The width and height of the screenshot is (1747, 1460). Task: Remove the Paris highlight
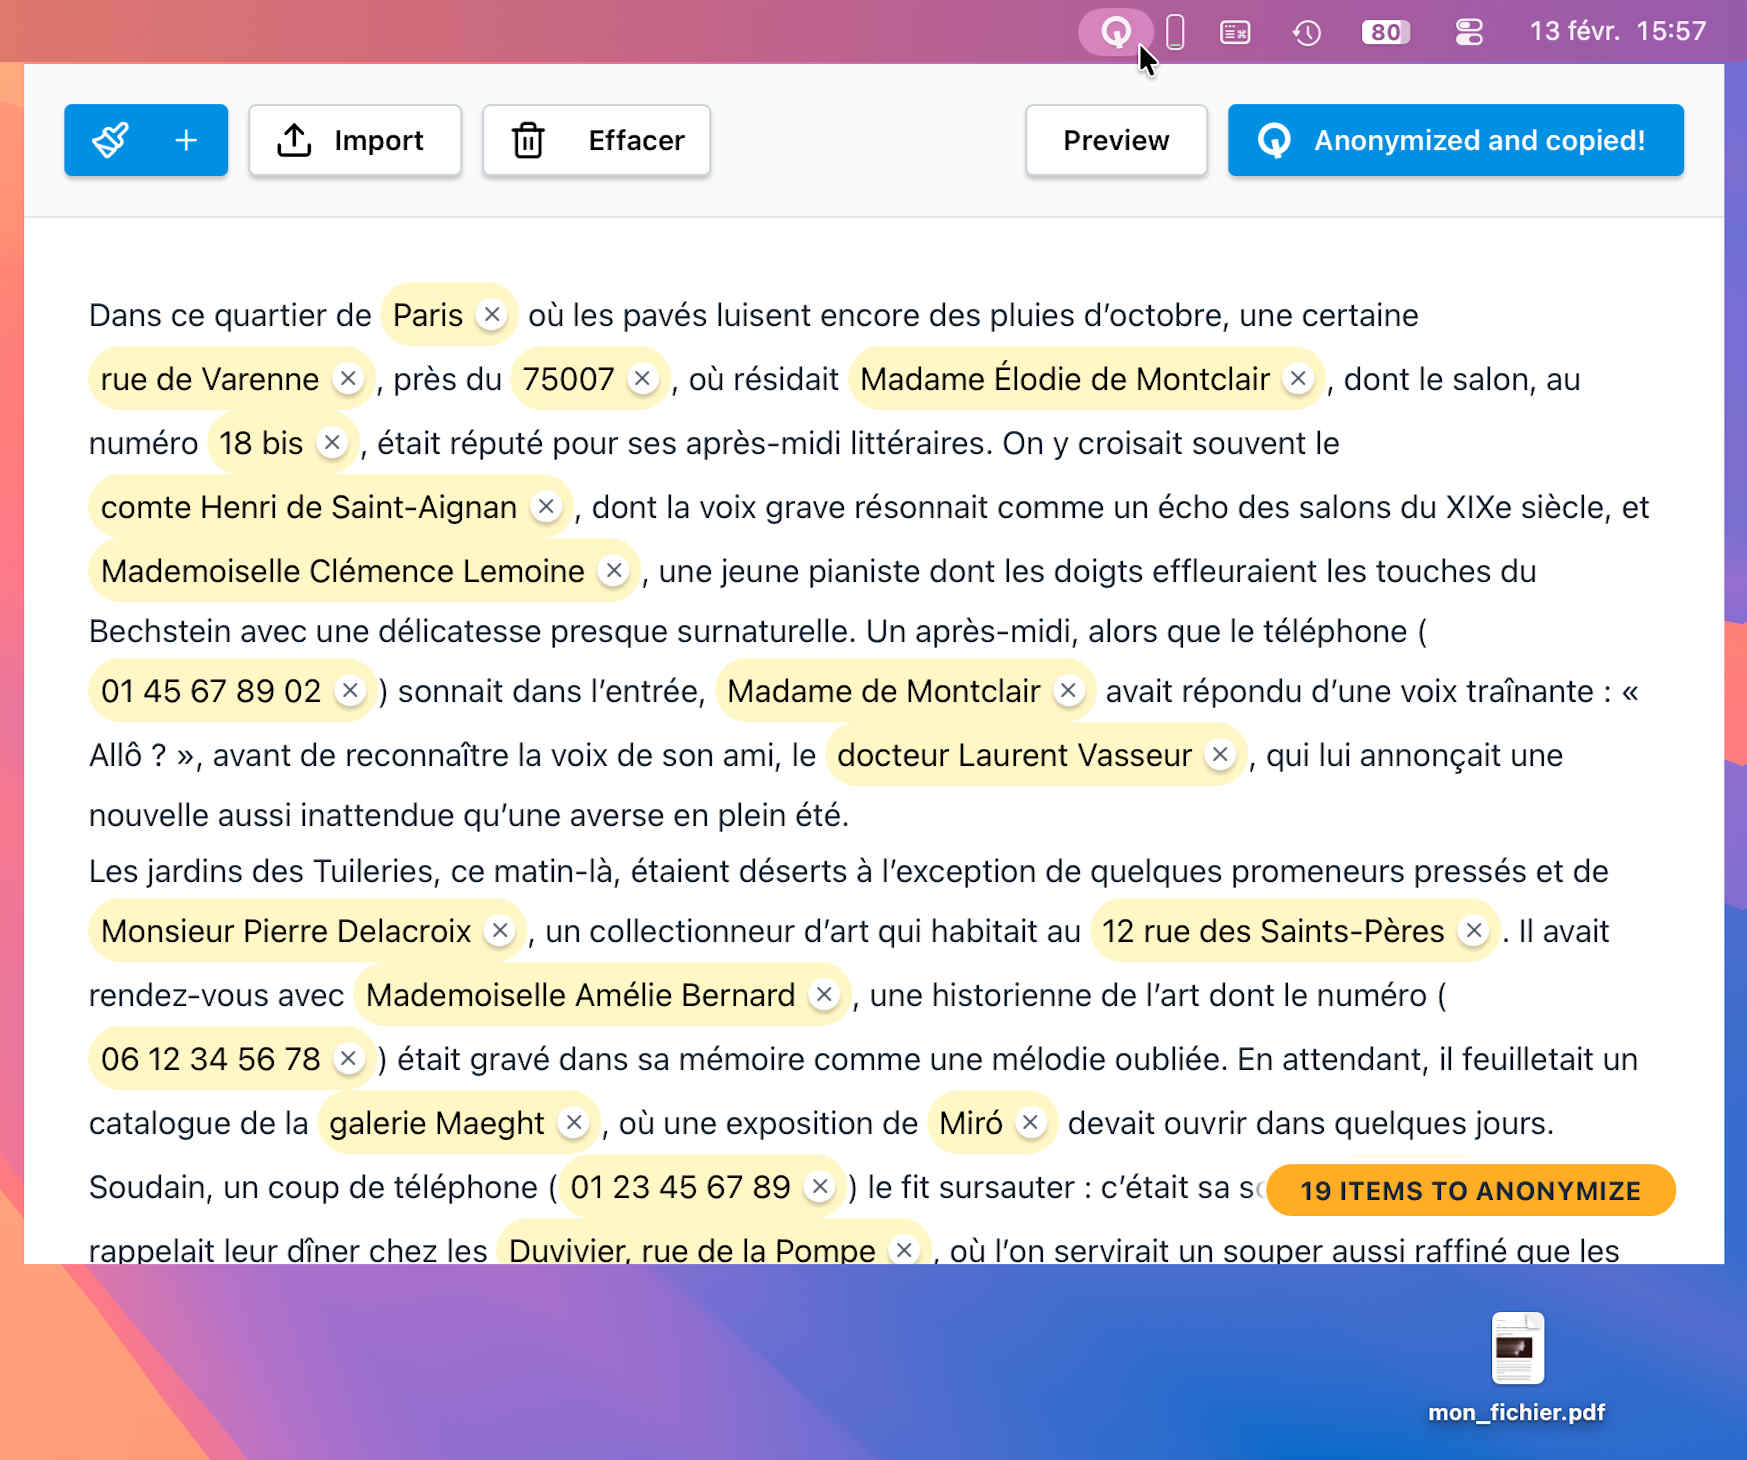point(492,314)
